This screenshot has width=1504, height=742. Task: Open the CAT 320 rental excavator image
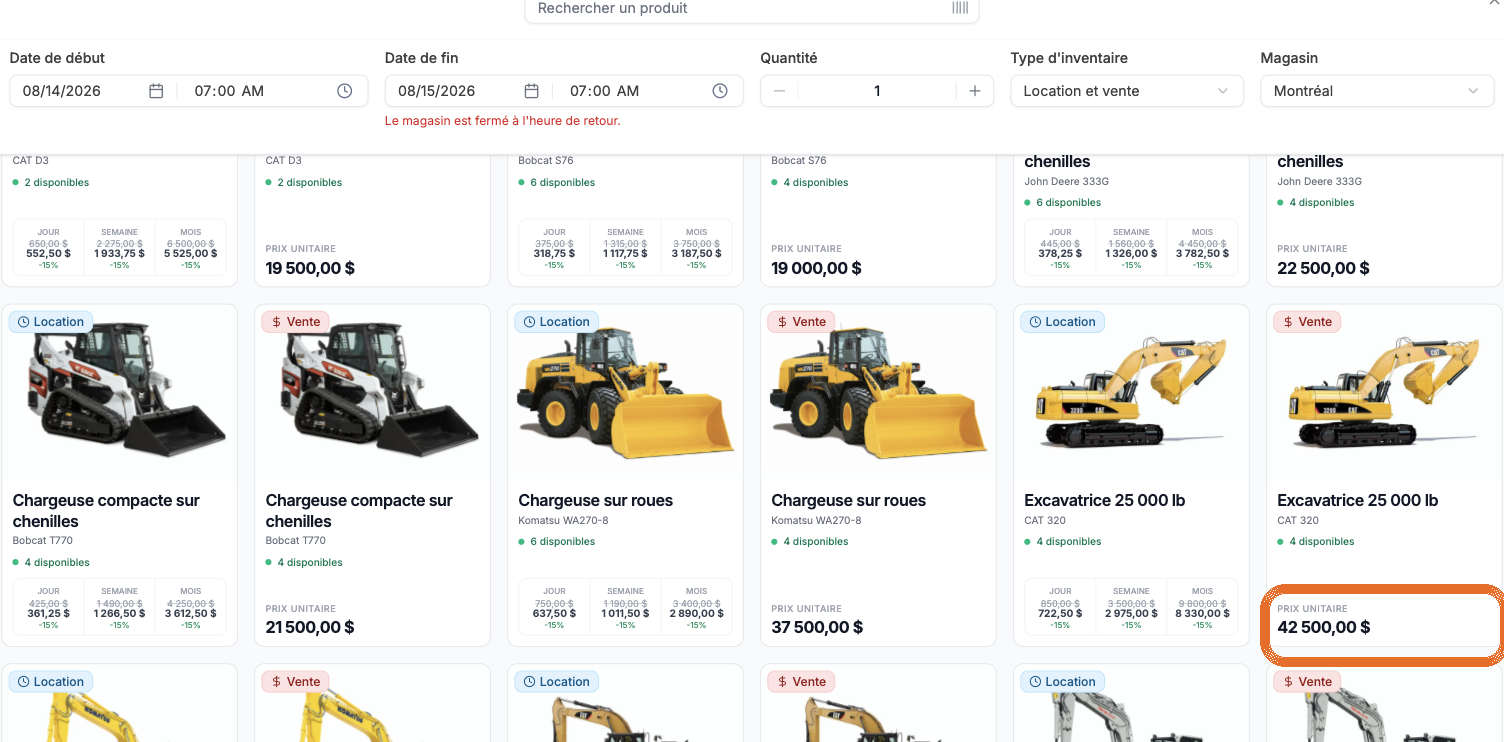pos(1132,393)
